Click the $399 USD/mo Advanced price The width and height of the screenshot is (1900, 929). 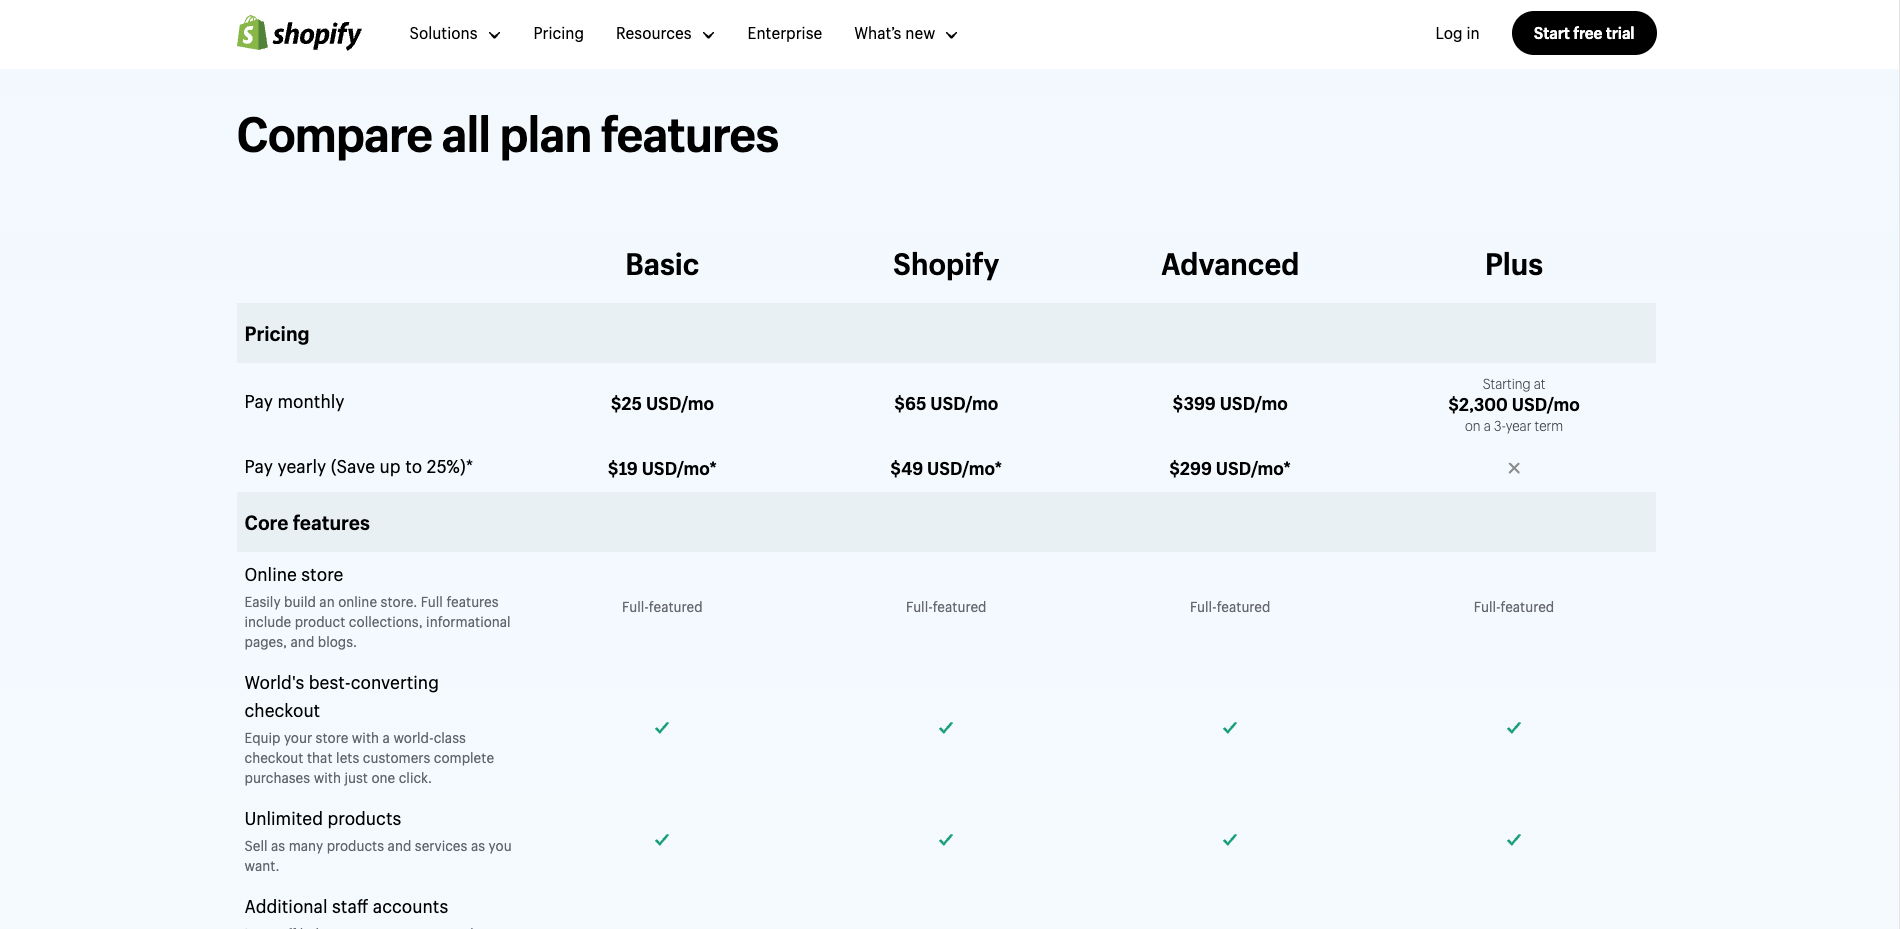tap(1230, 404)
